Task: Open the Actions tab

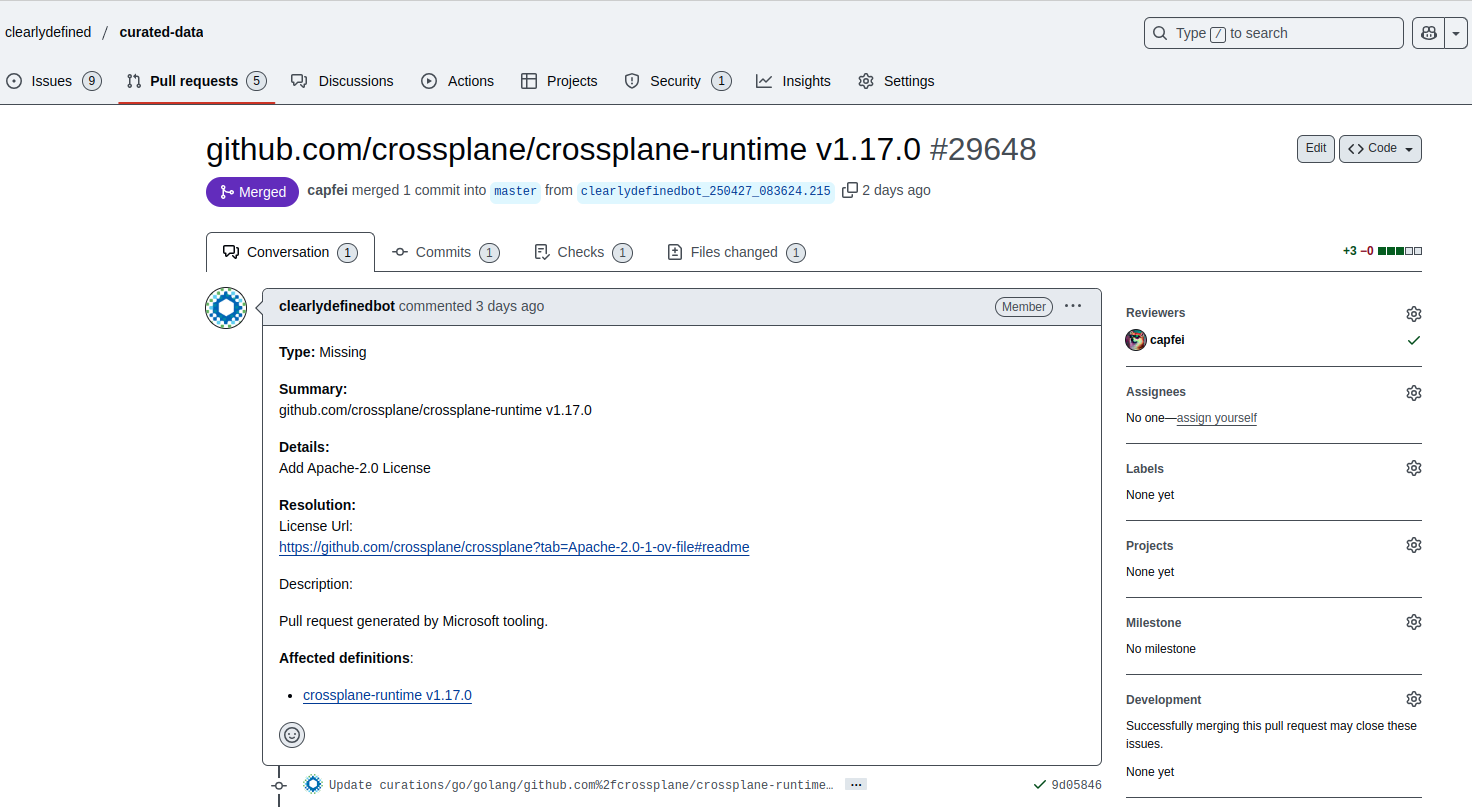Action: click(x=457, y=81)
